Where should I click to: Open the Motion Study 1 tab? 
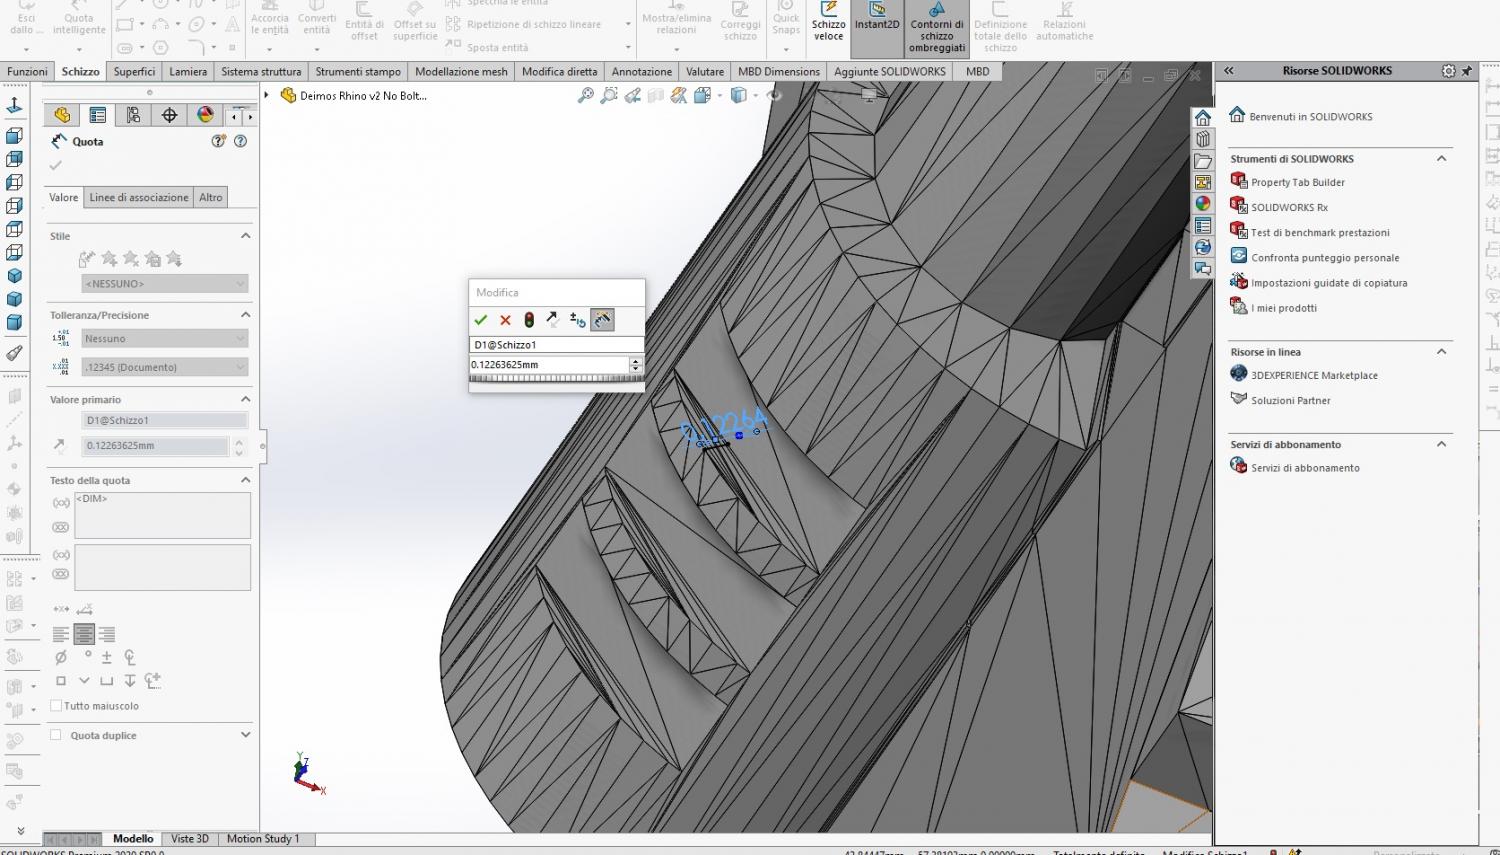click(x=262, y=839)
